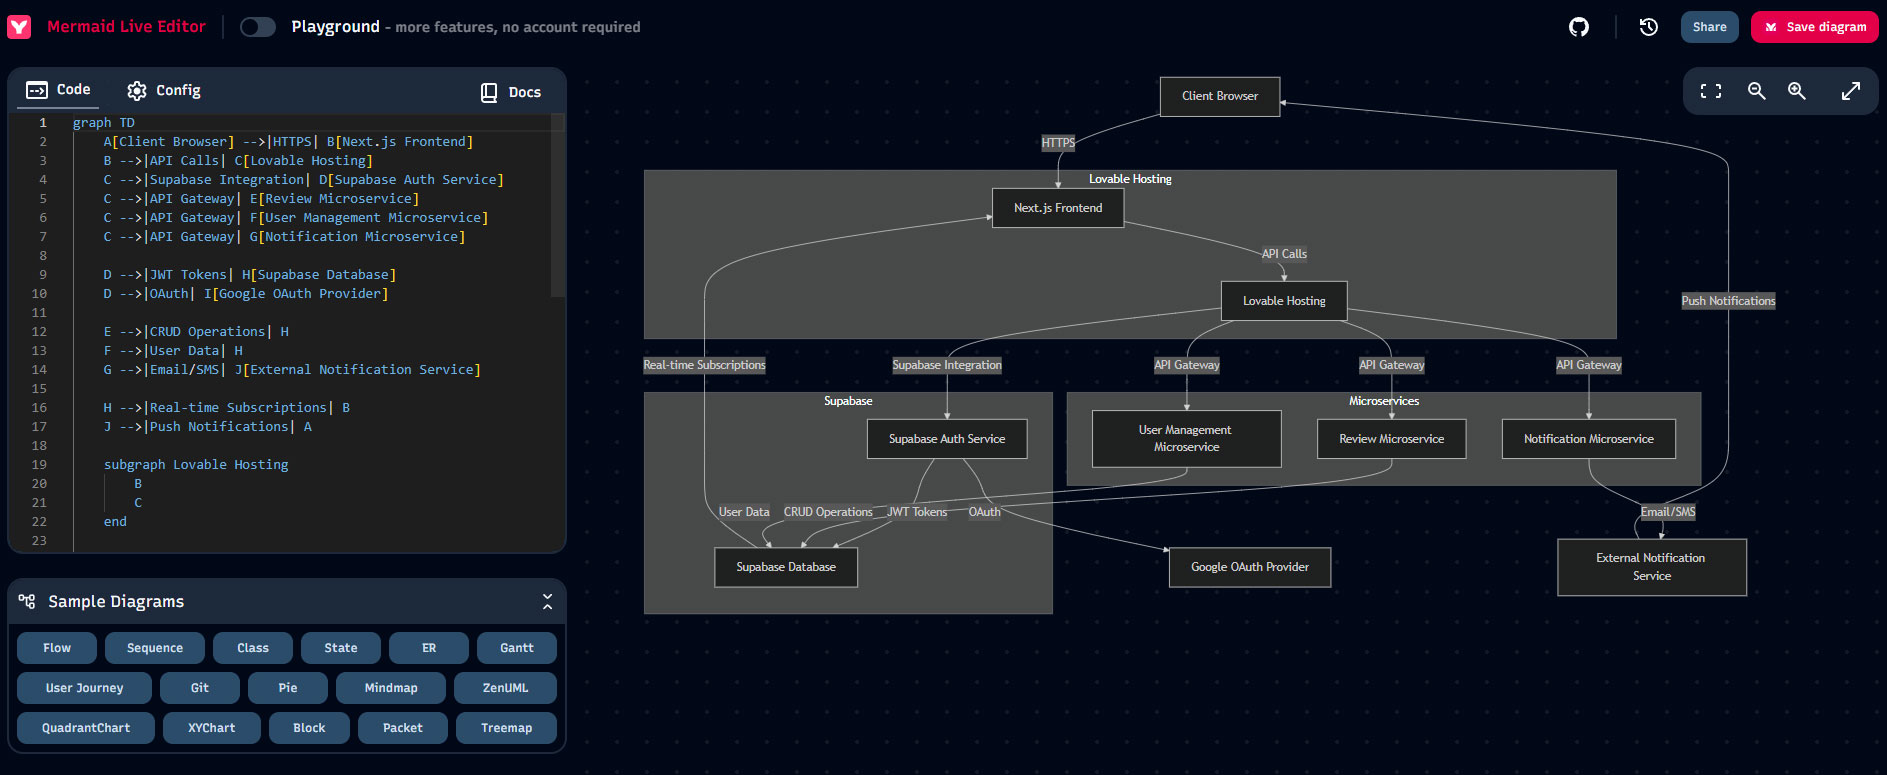The image size is (1887, 775).
Task: Load the Gantt sample diagram
Action: (x=517, y=648)
